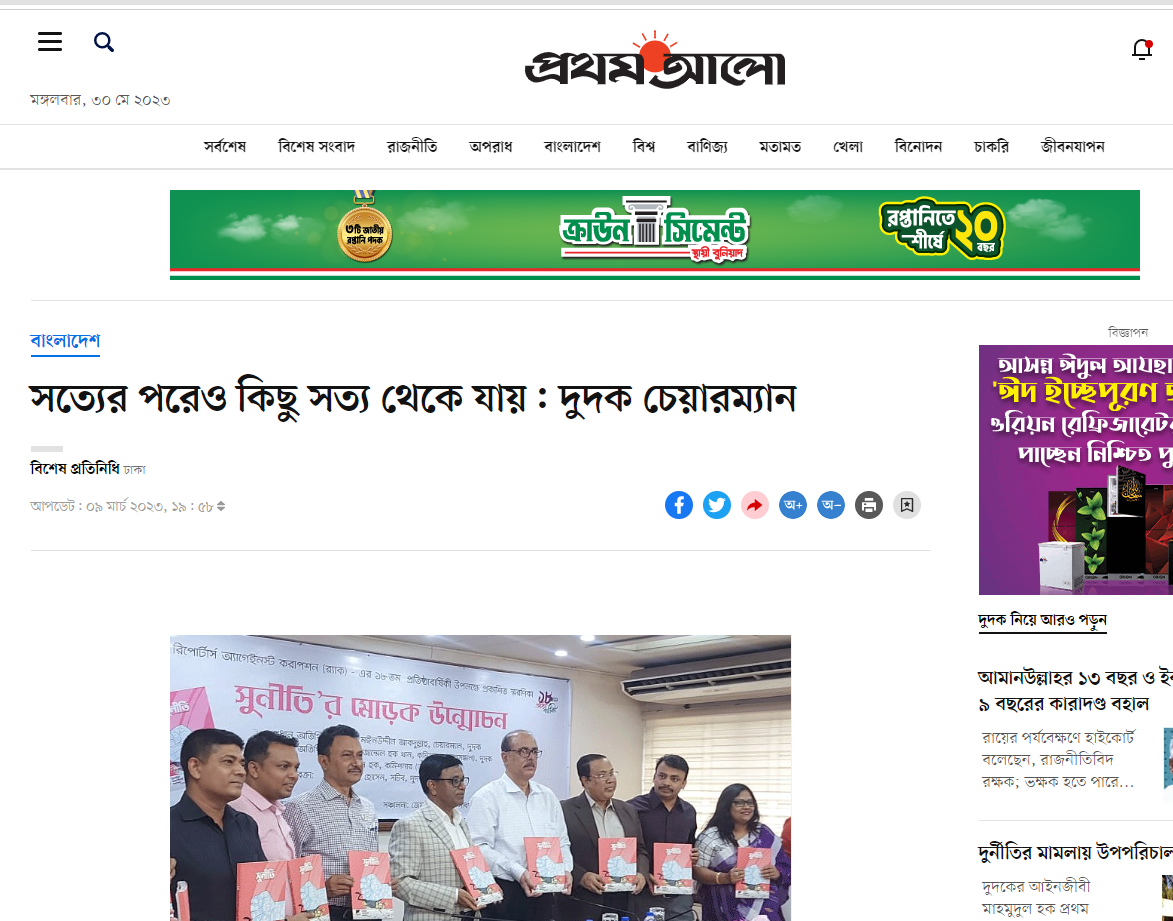Screen dimensions: 1173x921
Task: Expand the update time arrow toggle
Action: click(x=221, y=507)
